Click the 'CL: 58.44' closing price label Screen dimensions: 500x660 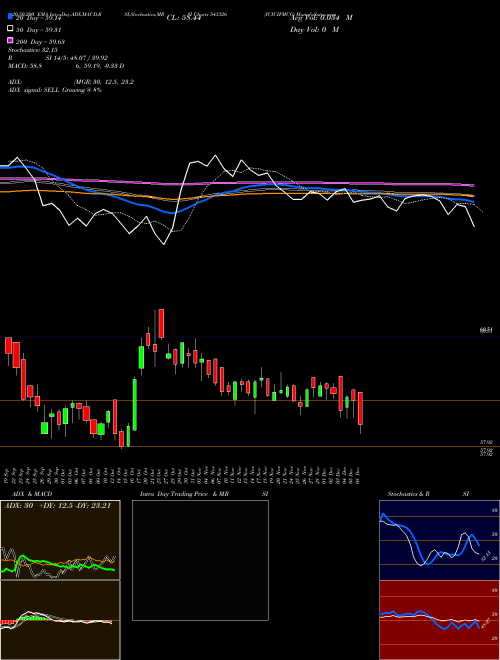click(184, 17)
